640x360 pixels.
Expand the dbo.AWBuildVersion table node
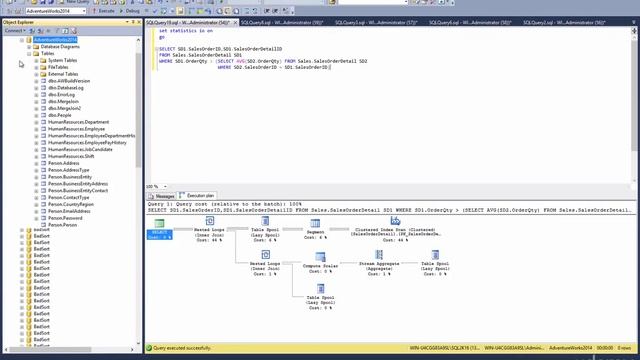36,81
